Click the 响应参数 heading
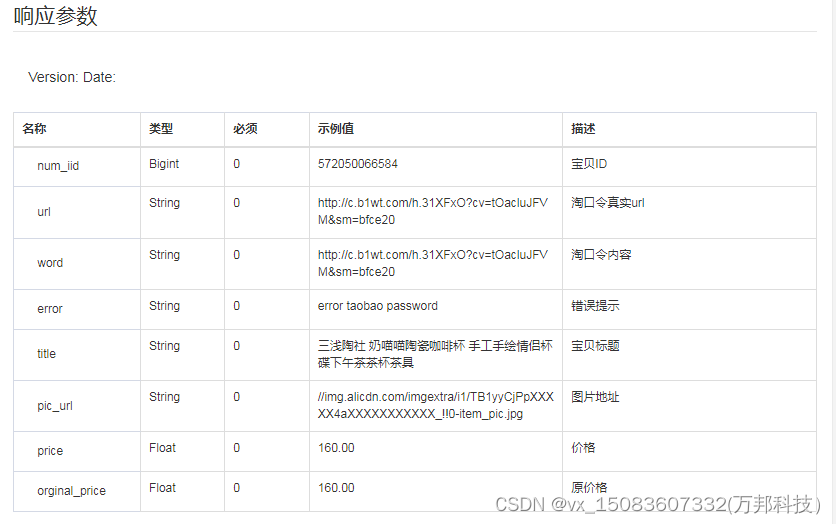 tap(55, 16)
